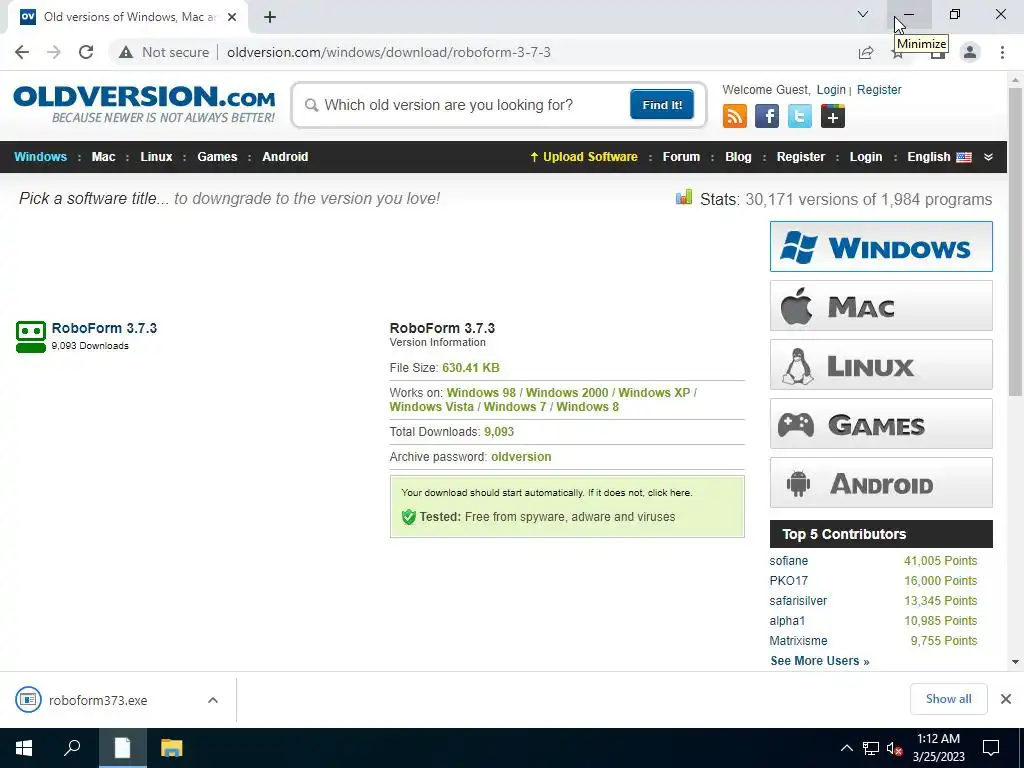Viewport: 1024px width, 768px height.
Task: Select Windows in the navigation bar
Action: pyautogui.click(x=40, y=157)
